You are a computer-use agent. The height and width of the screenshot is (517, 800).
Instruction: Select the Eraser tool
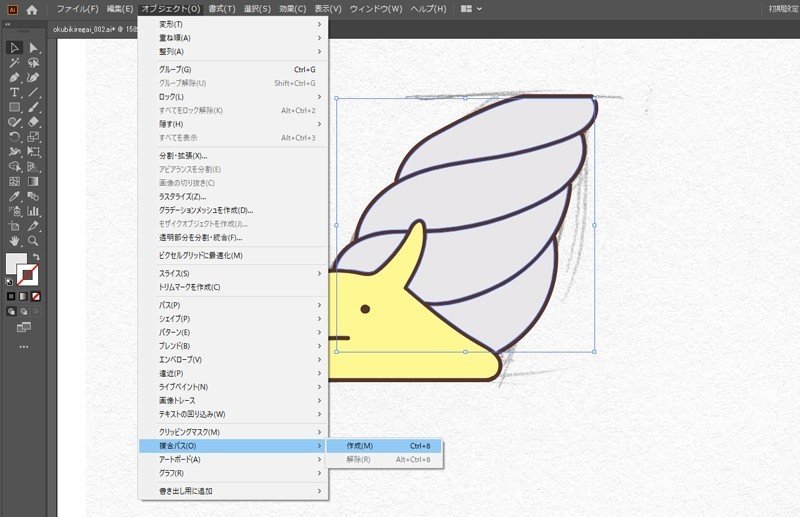33,122
